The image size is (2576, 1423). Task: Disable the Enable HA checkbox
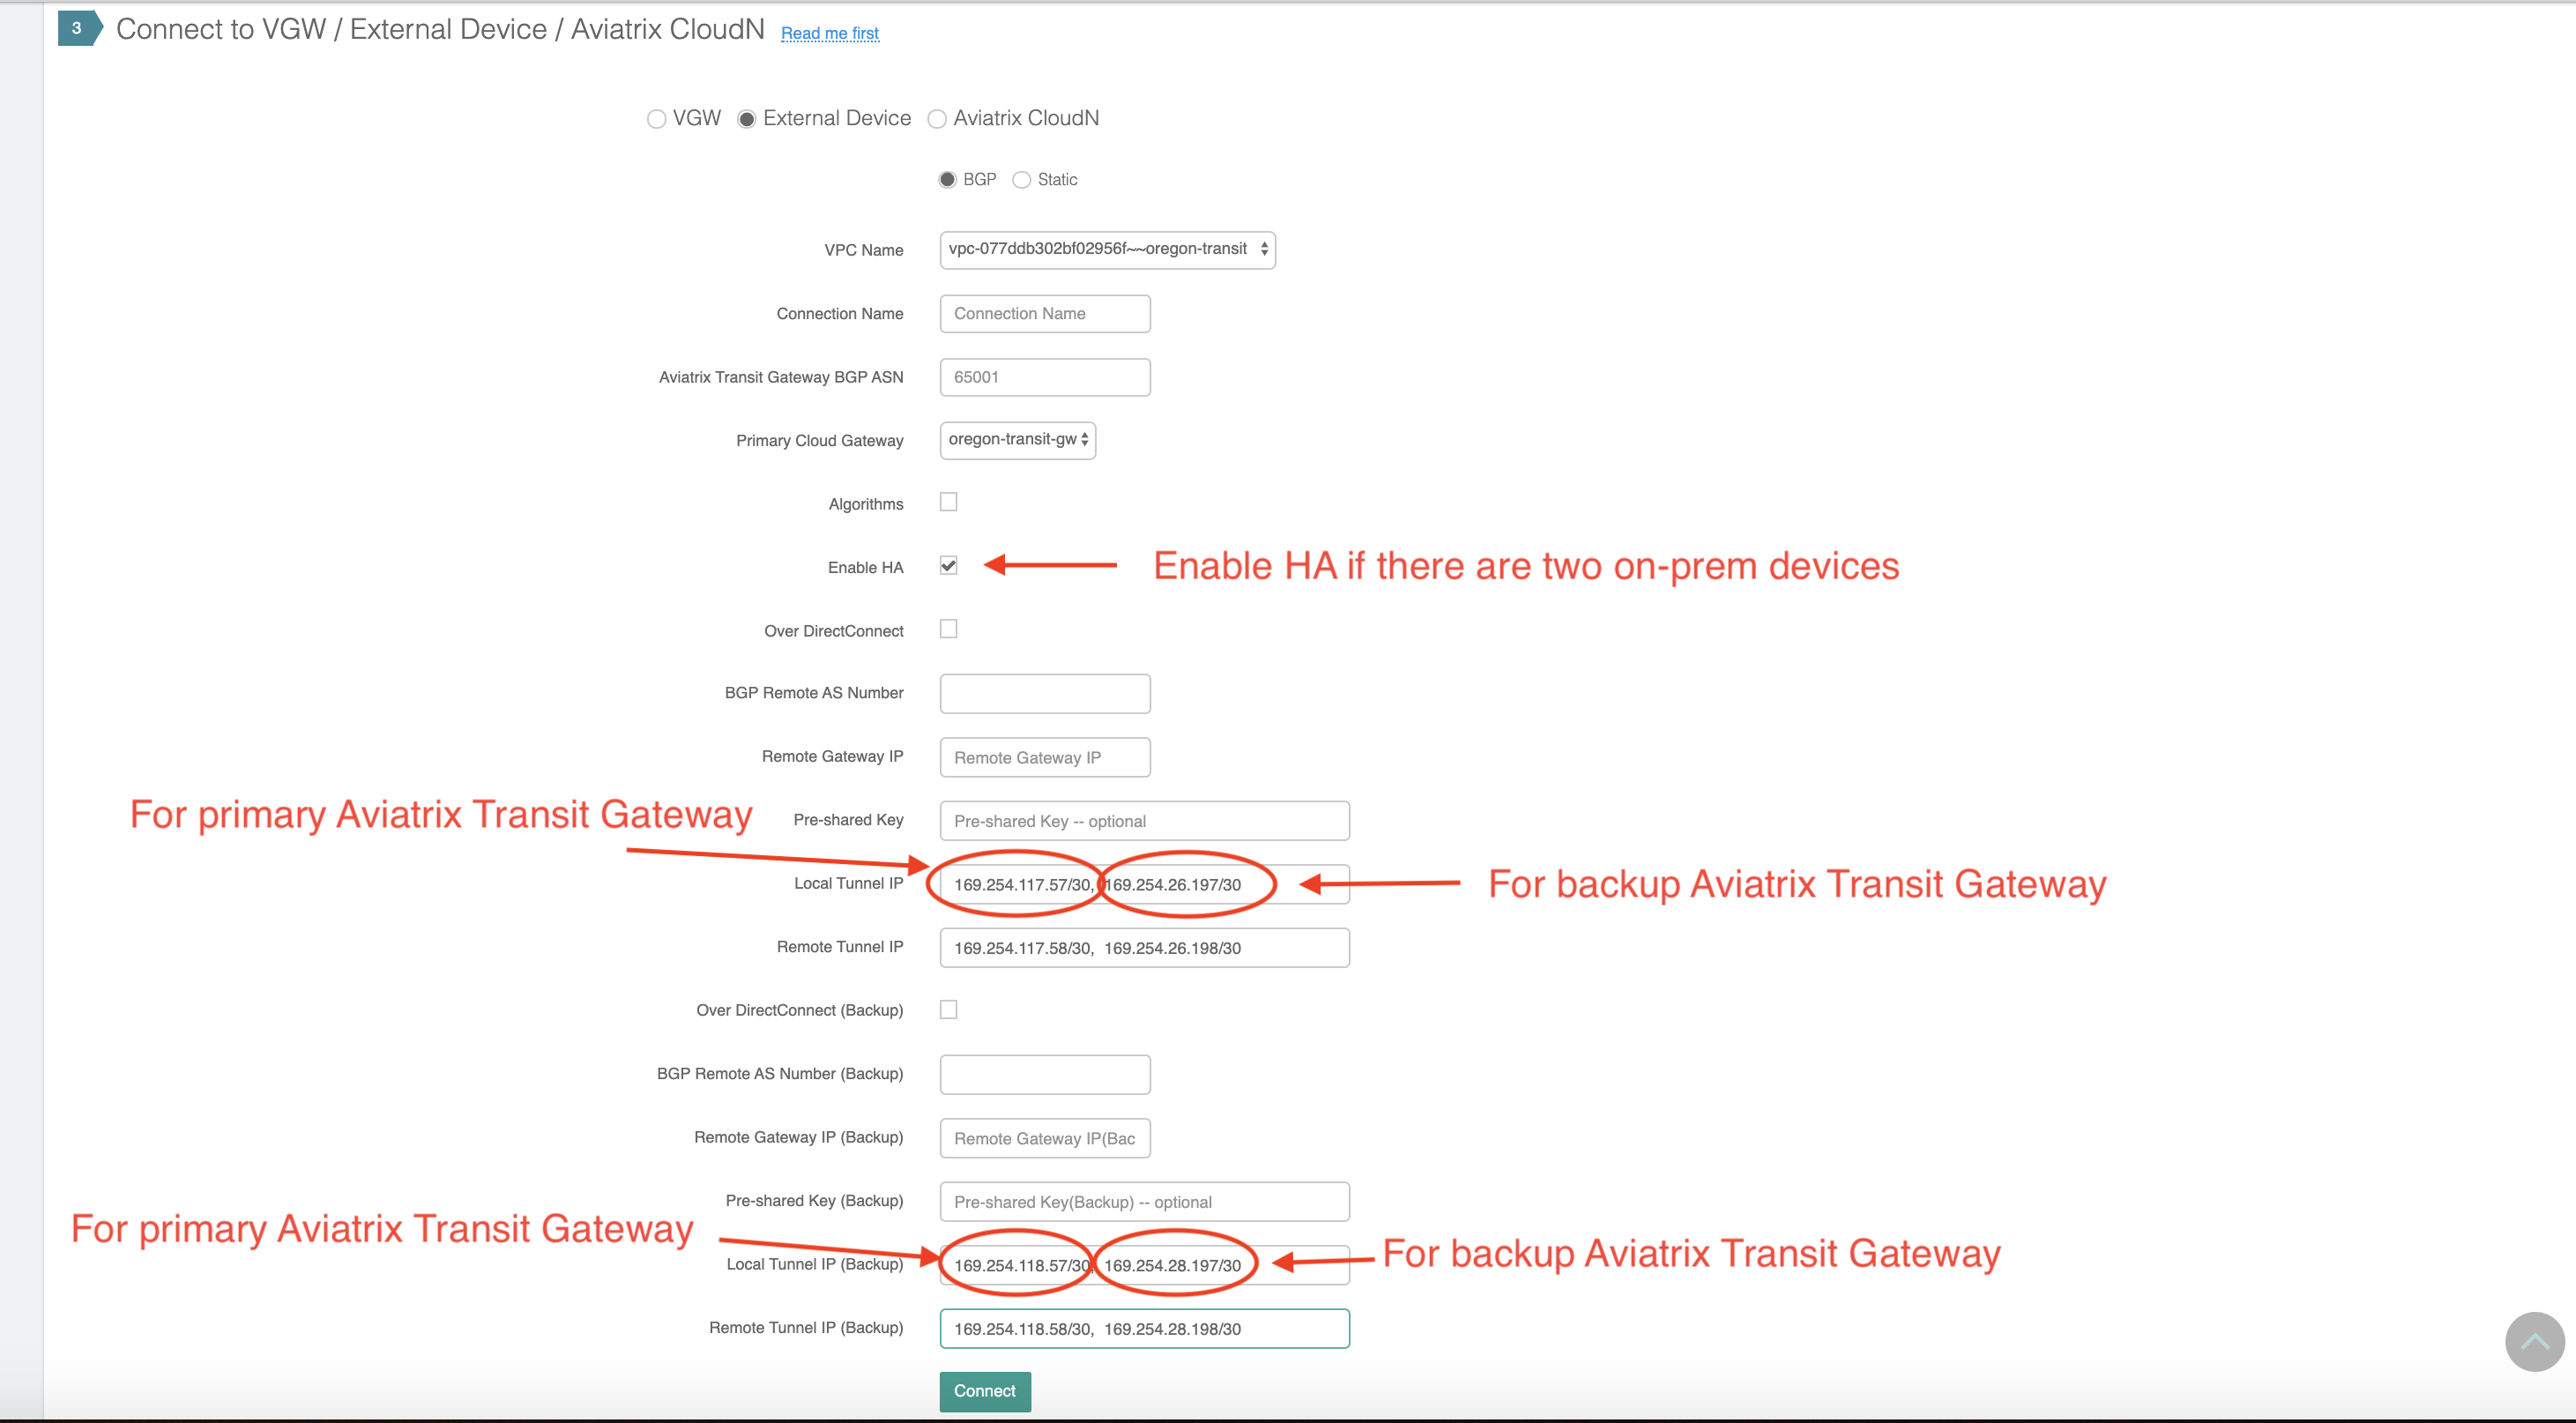[x=948, y=565]
